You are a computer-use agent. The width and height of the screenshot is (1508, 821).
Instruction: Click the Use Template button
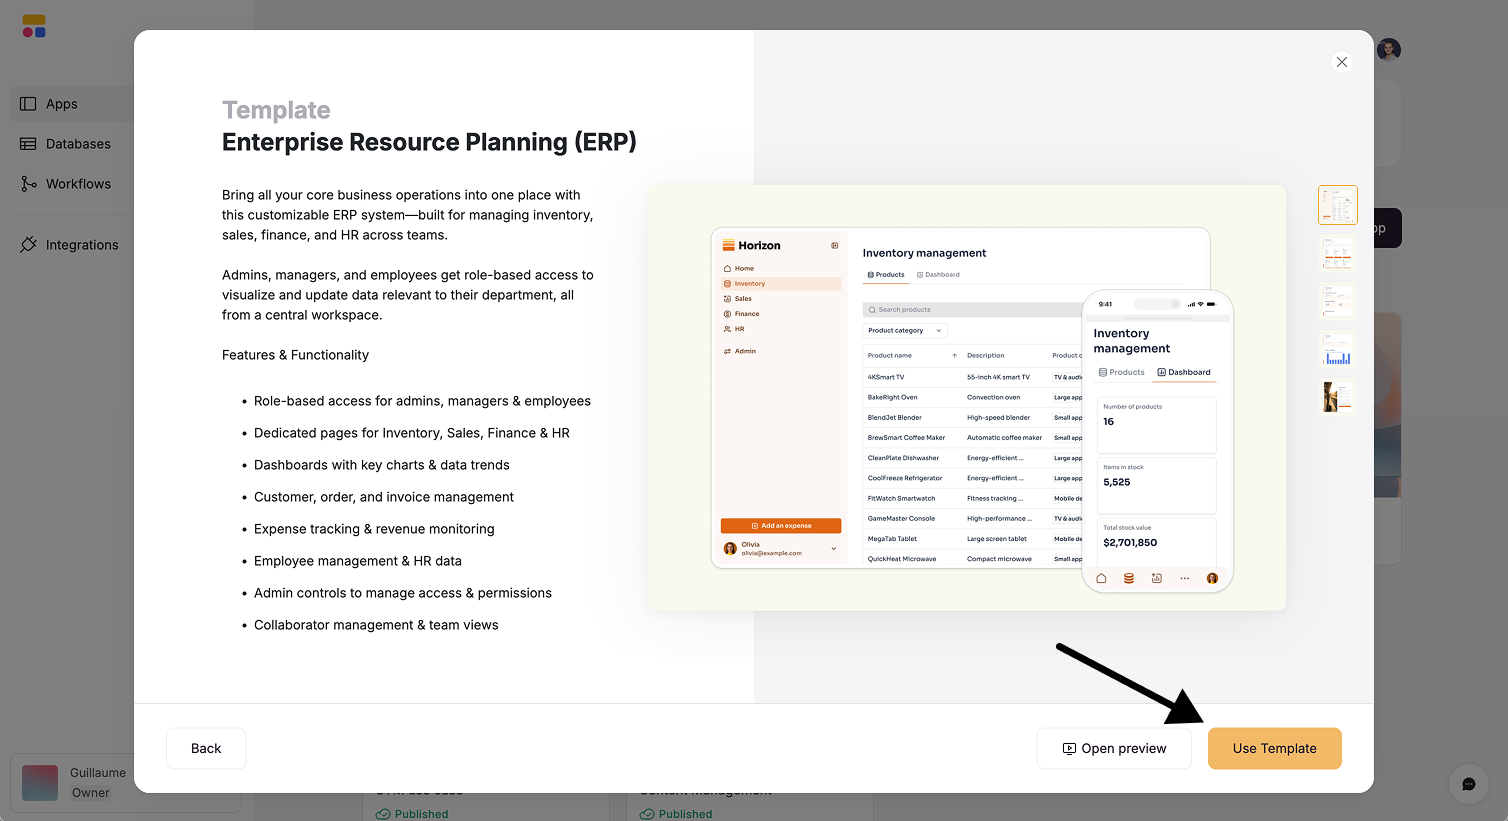point(1274,748)
